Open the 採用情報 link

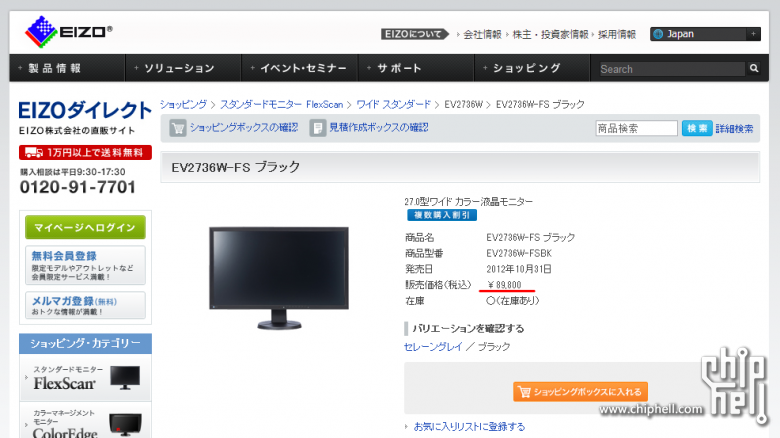pyautogui.click(x=617, y=34)
